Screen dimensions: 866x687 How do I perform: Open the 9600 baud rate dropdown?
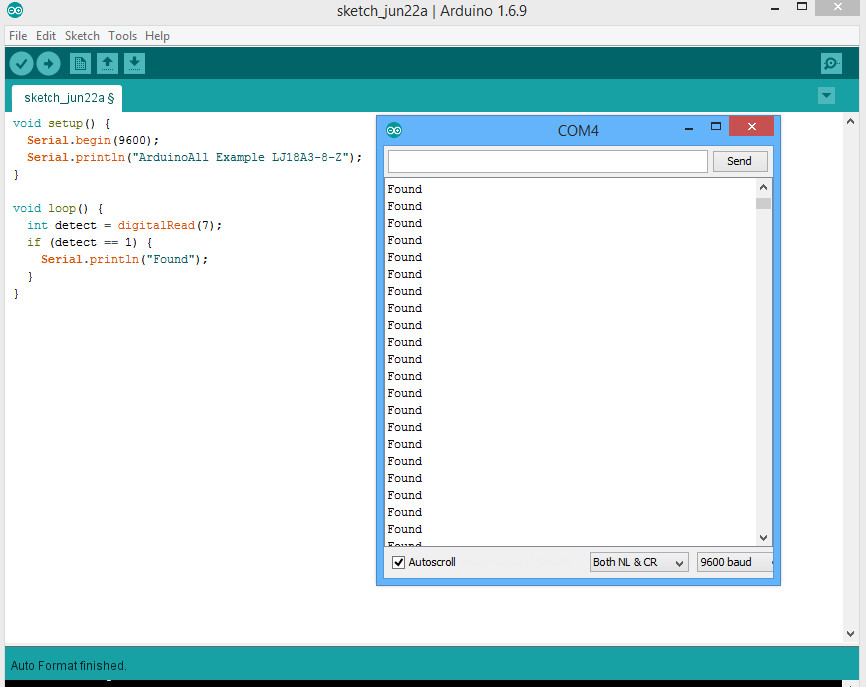(x=735, y=562)
